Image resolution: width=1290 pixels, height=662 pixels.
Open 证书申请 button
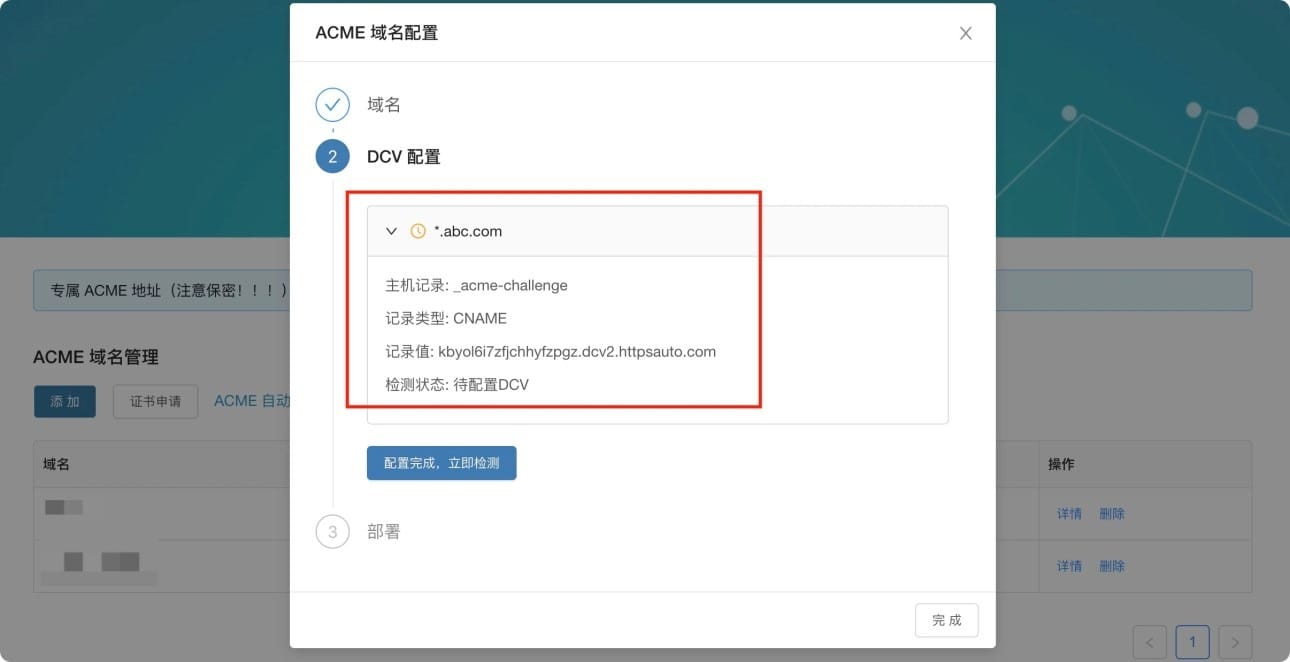tap(155, 401)
